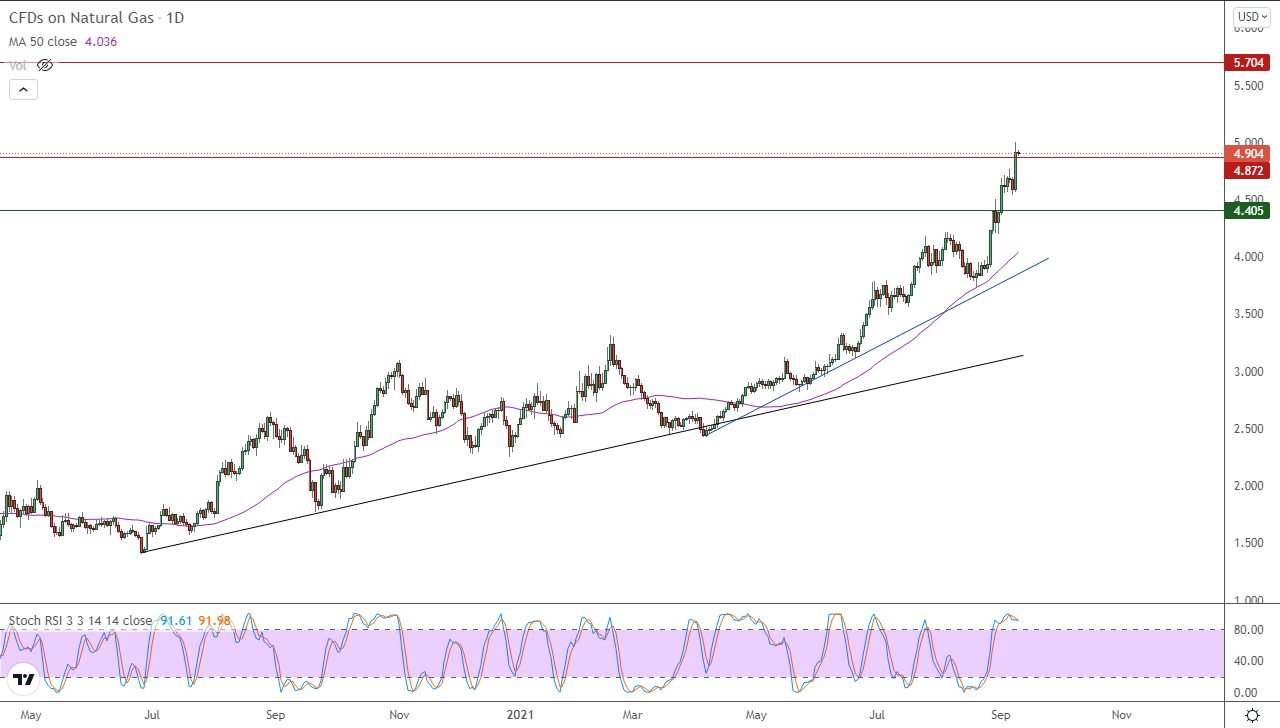
Task: Select the blue steep trendline drawing
Action: pyautogui.click(x=878, y=346)
